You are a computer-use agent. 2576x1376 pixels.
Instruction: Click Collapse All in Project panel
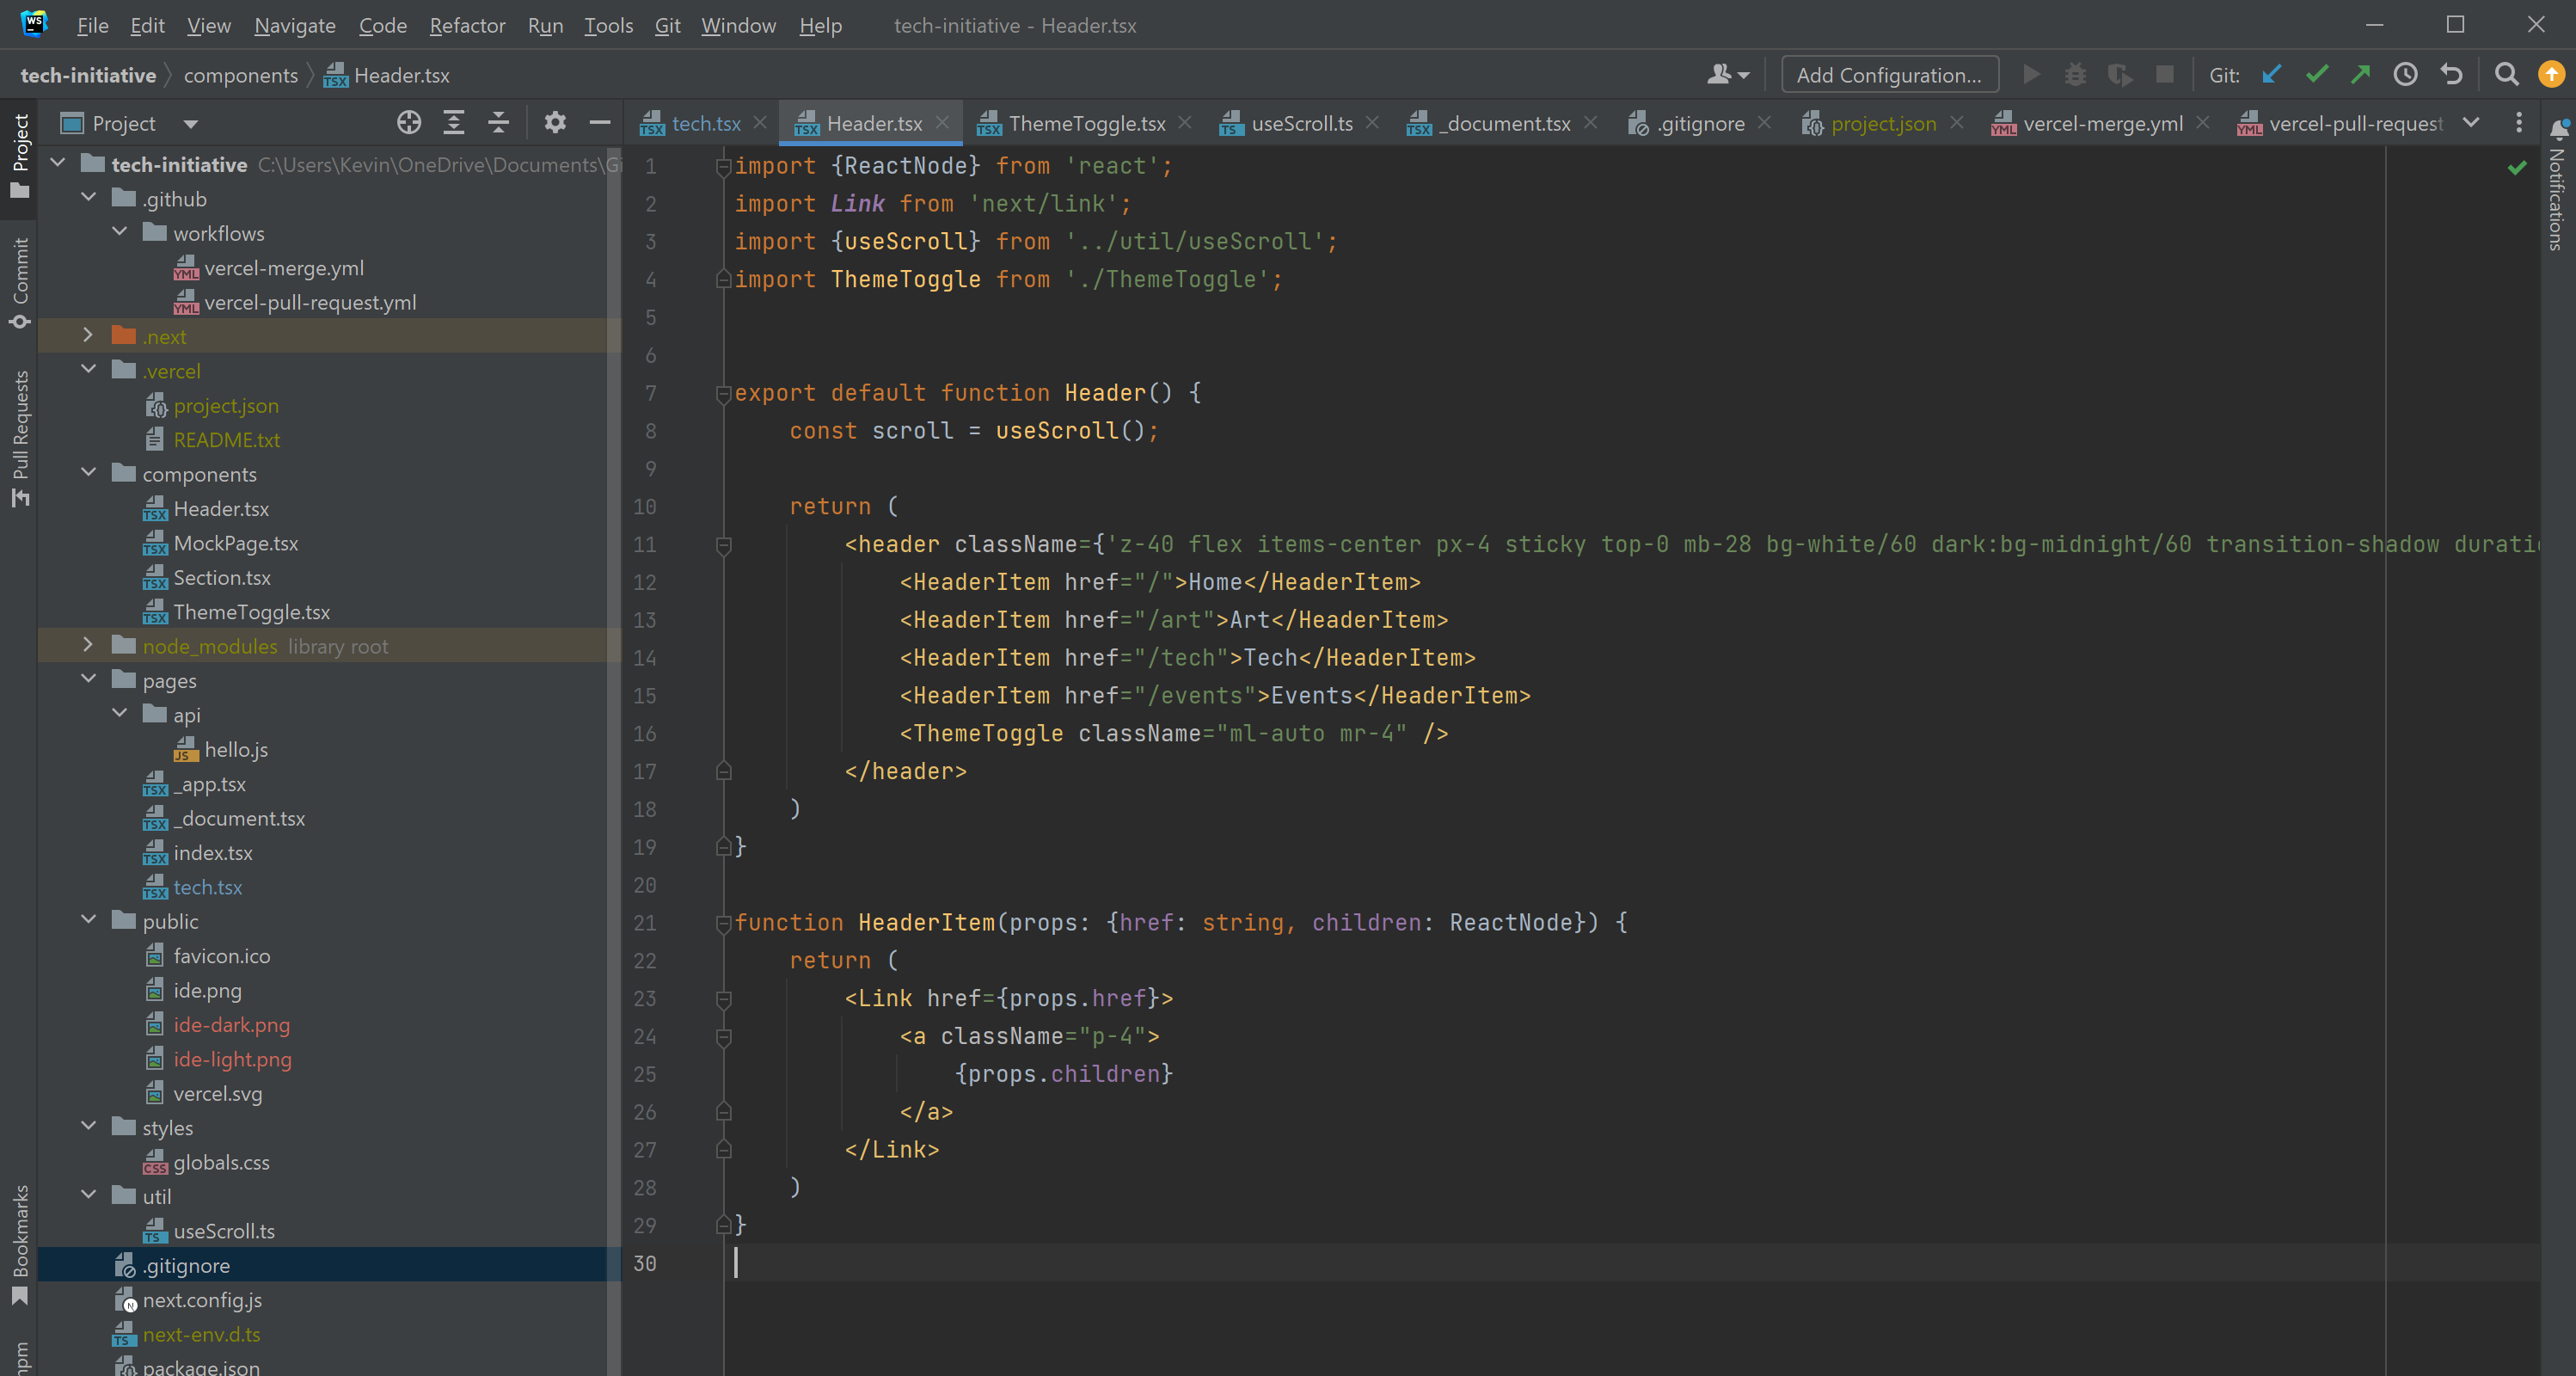(x=498, y=123)
